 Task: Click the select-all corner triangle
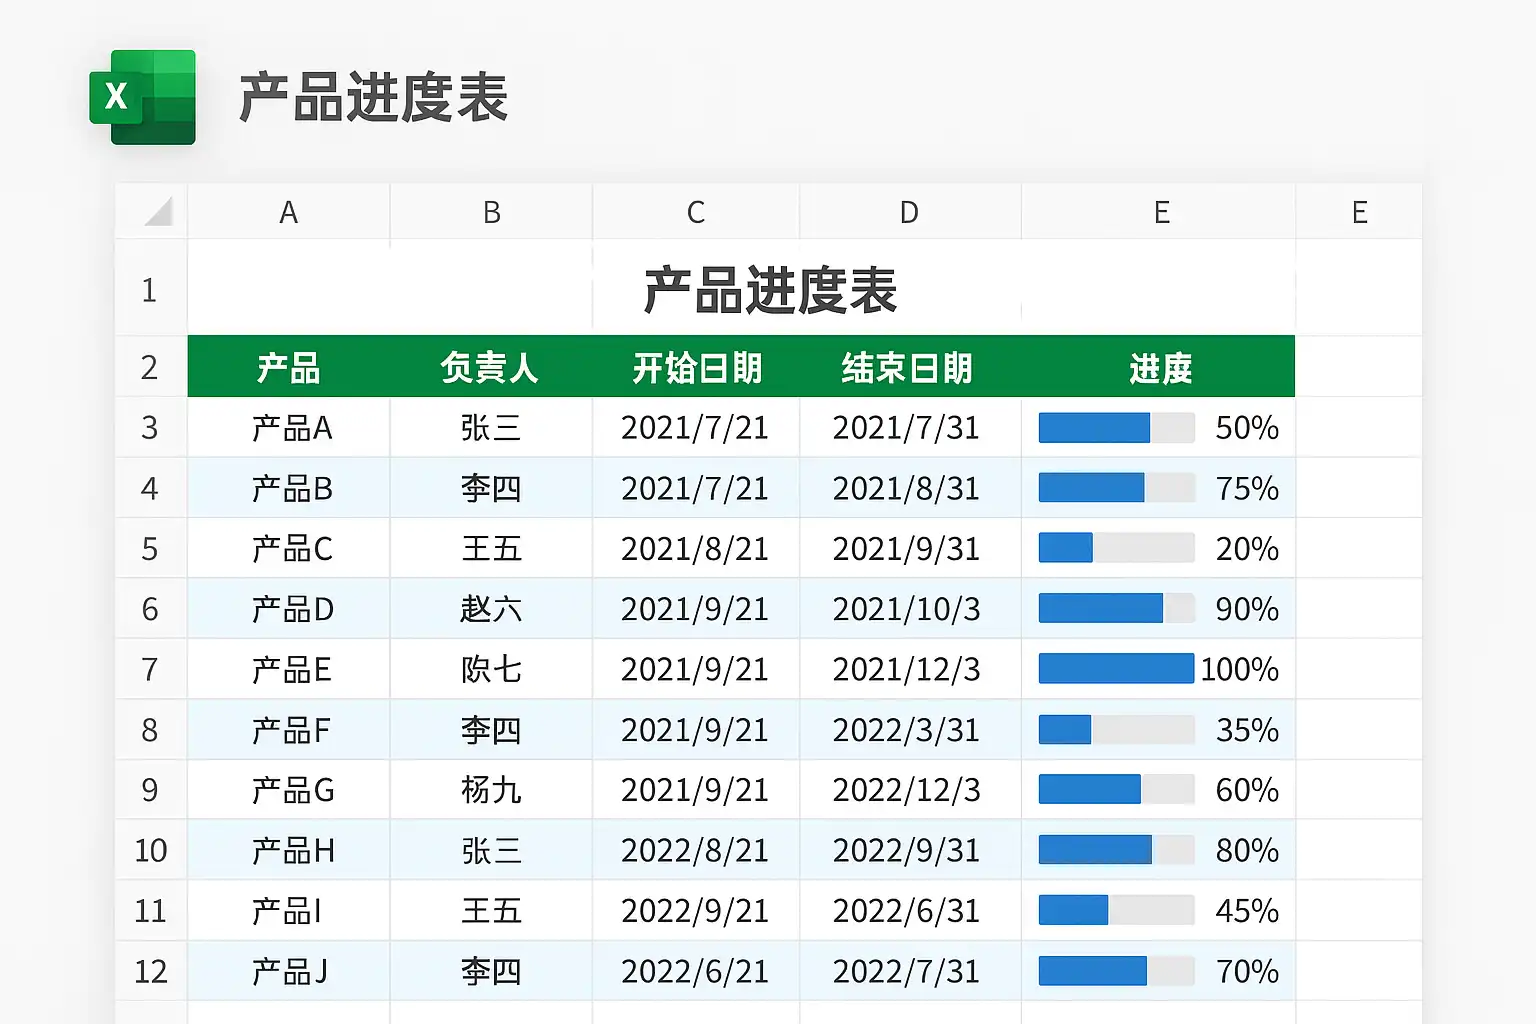pyautogui.click(x=158, y=211)
